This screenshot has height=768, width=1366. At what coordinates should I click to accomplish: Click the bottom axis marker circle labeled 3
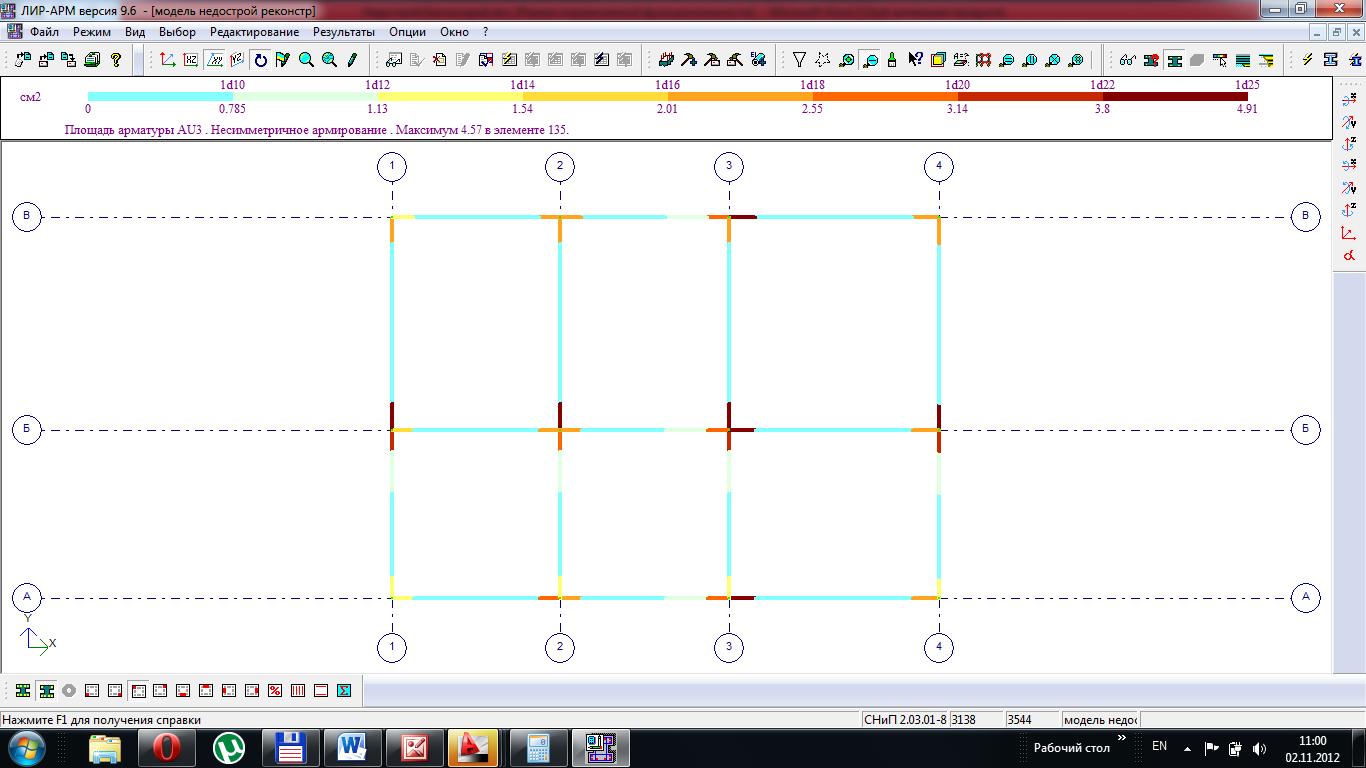click(x=729, y=647)
